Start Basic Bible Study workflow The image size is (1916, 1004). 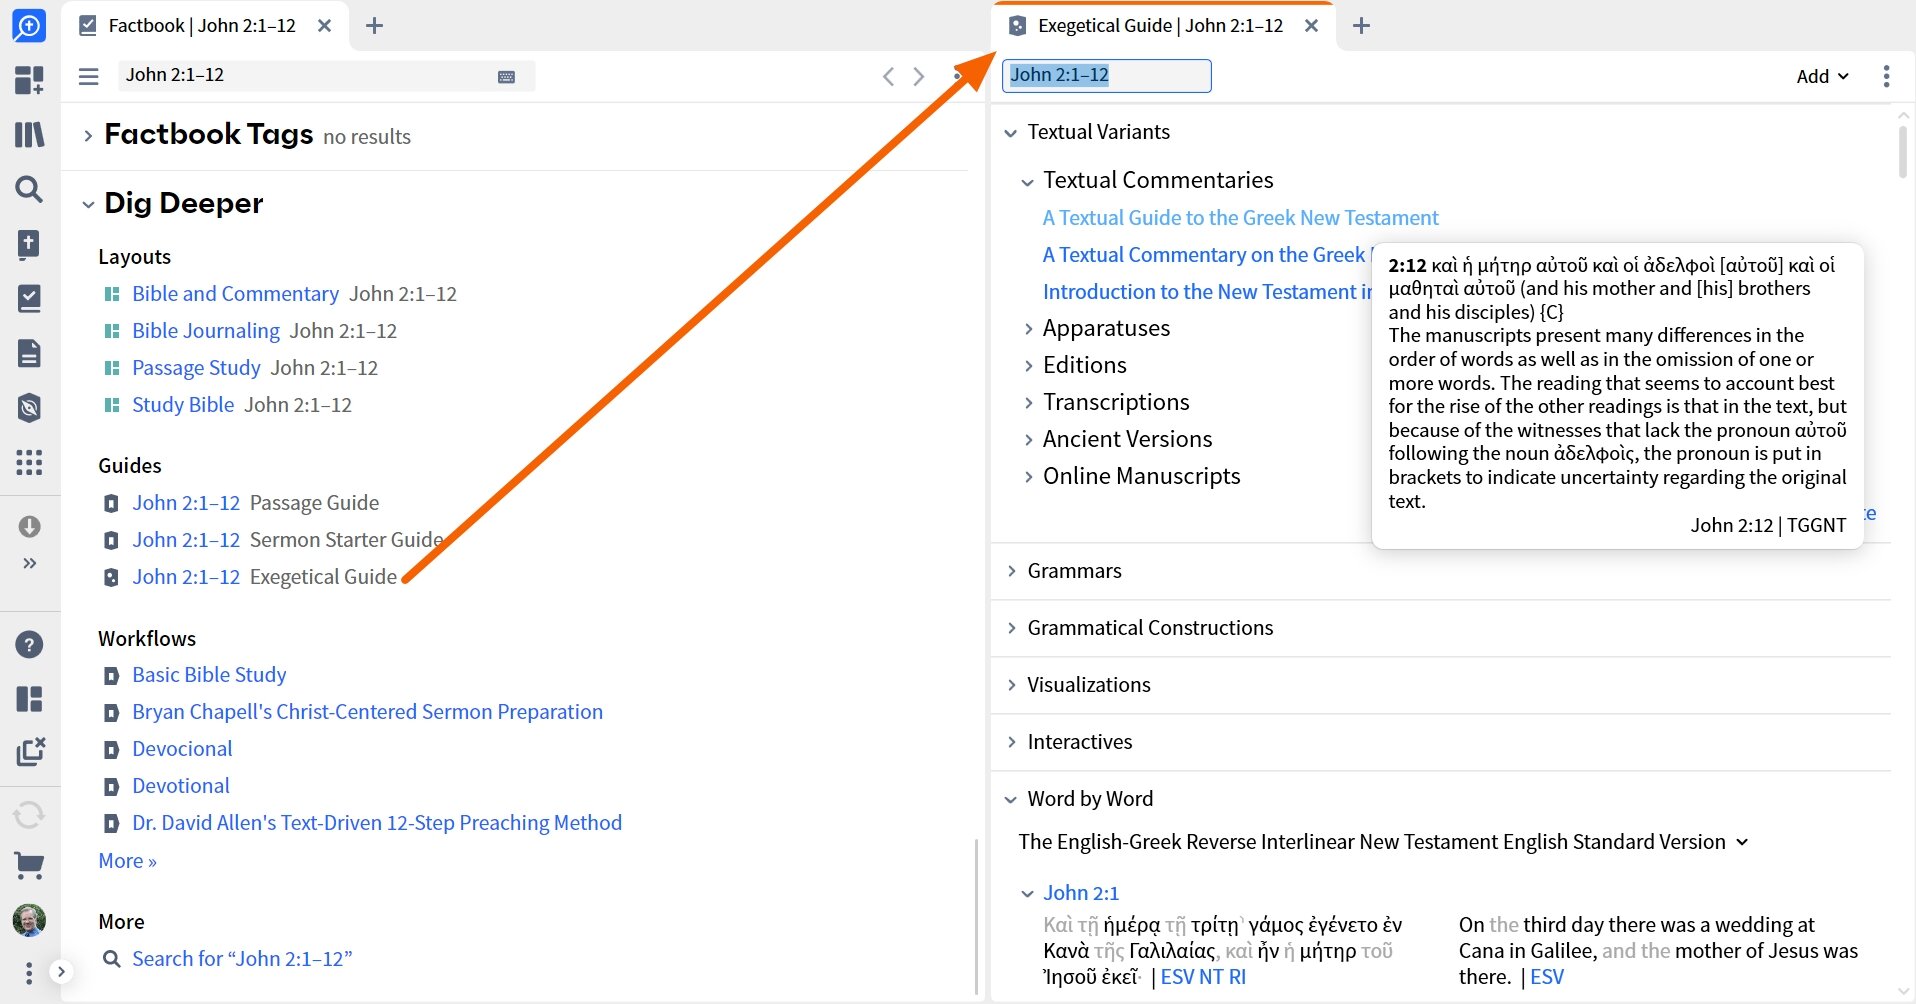click(209, 675)
